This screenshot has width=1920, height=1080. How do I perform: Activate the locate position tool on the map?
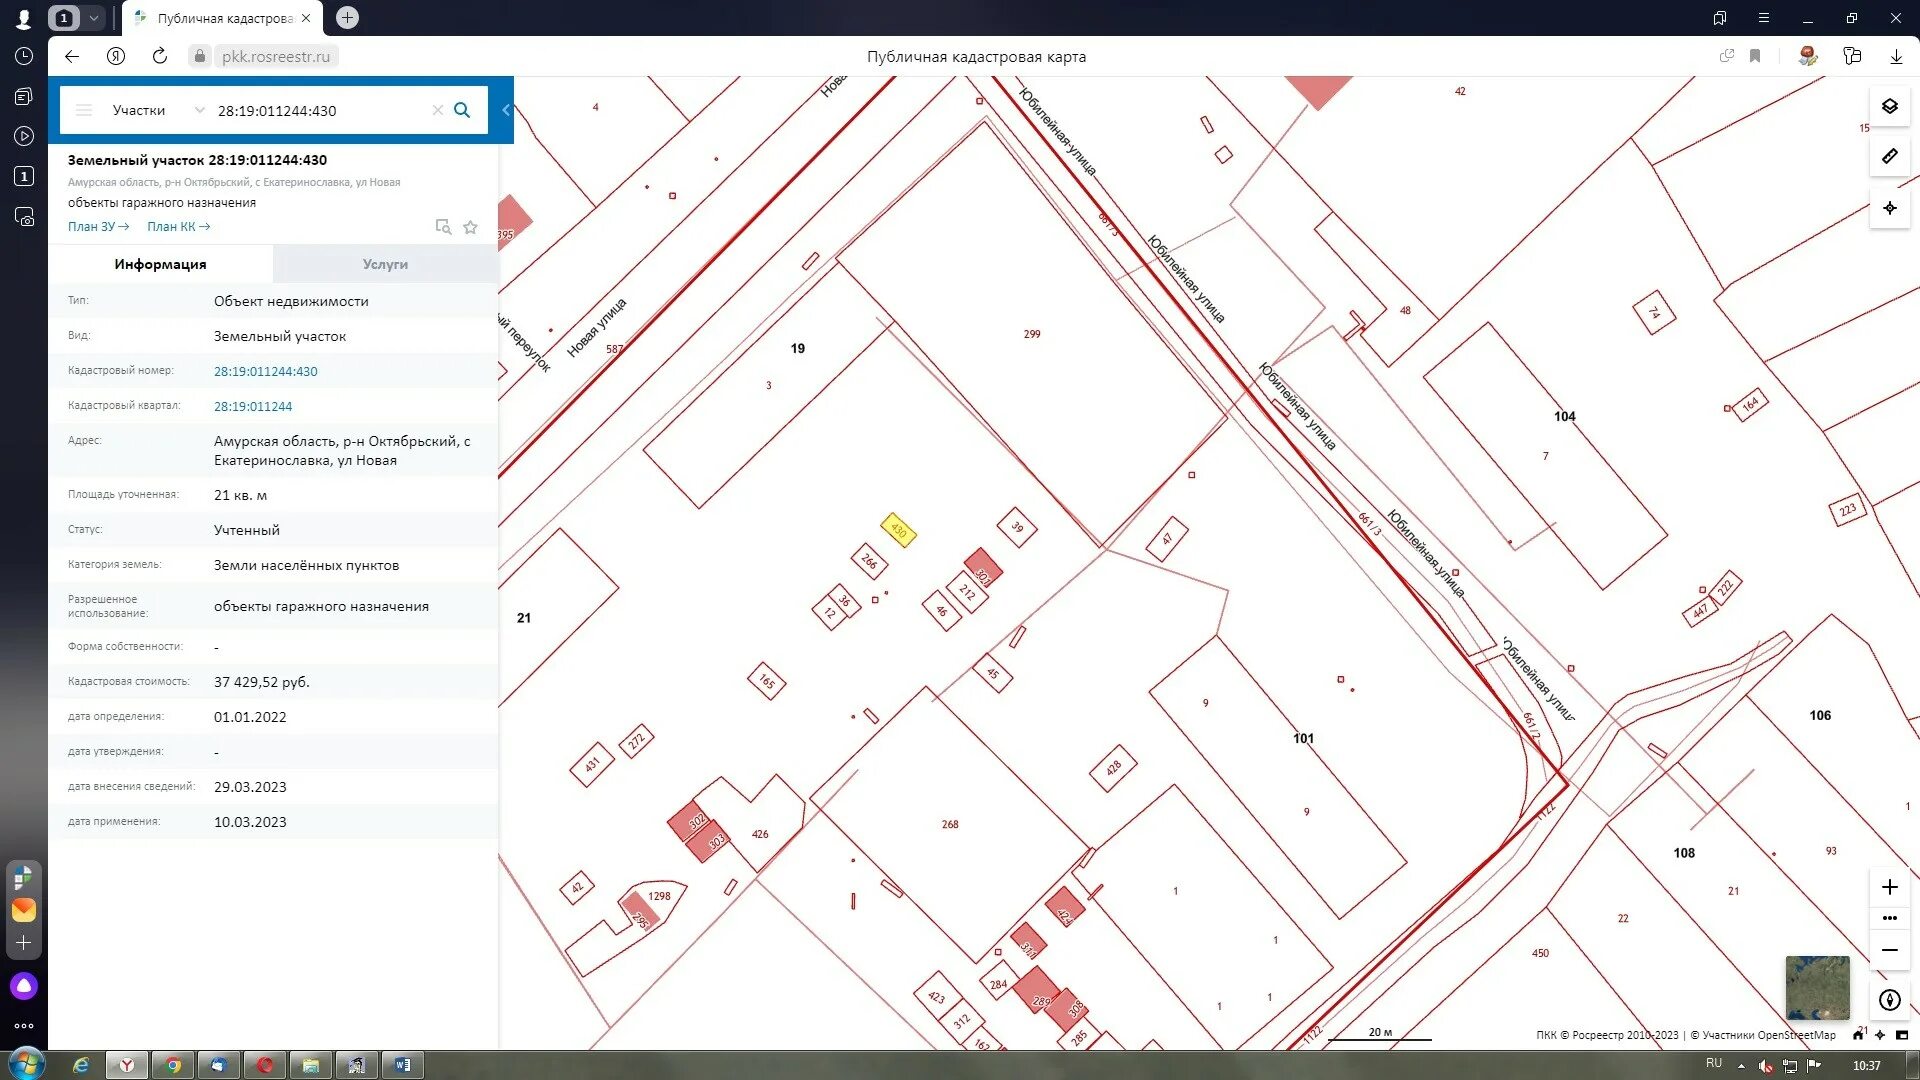point(1889,208)
